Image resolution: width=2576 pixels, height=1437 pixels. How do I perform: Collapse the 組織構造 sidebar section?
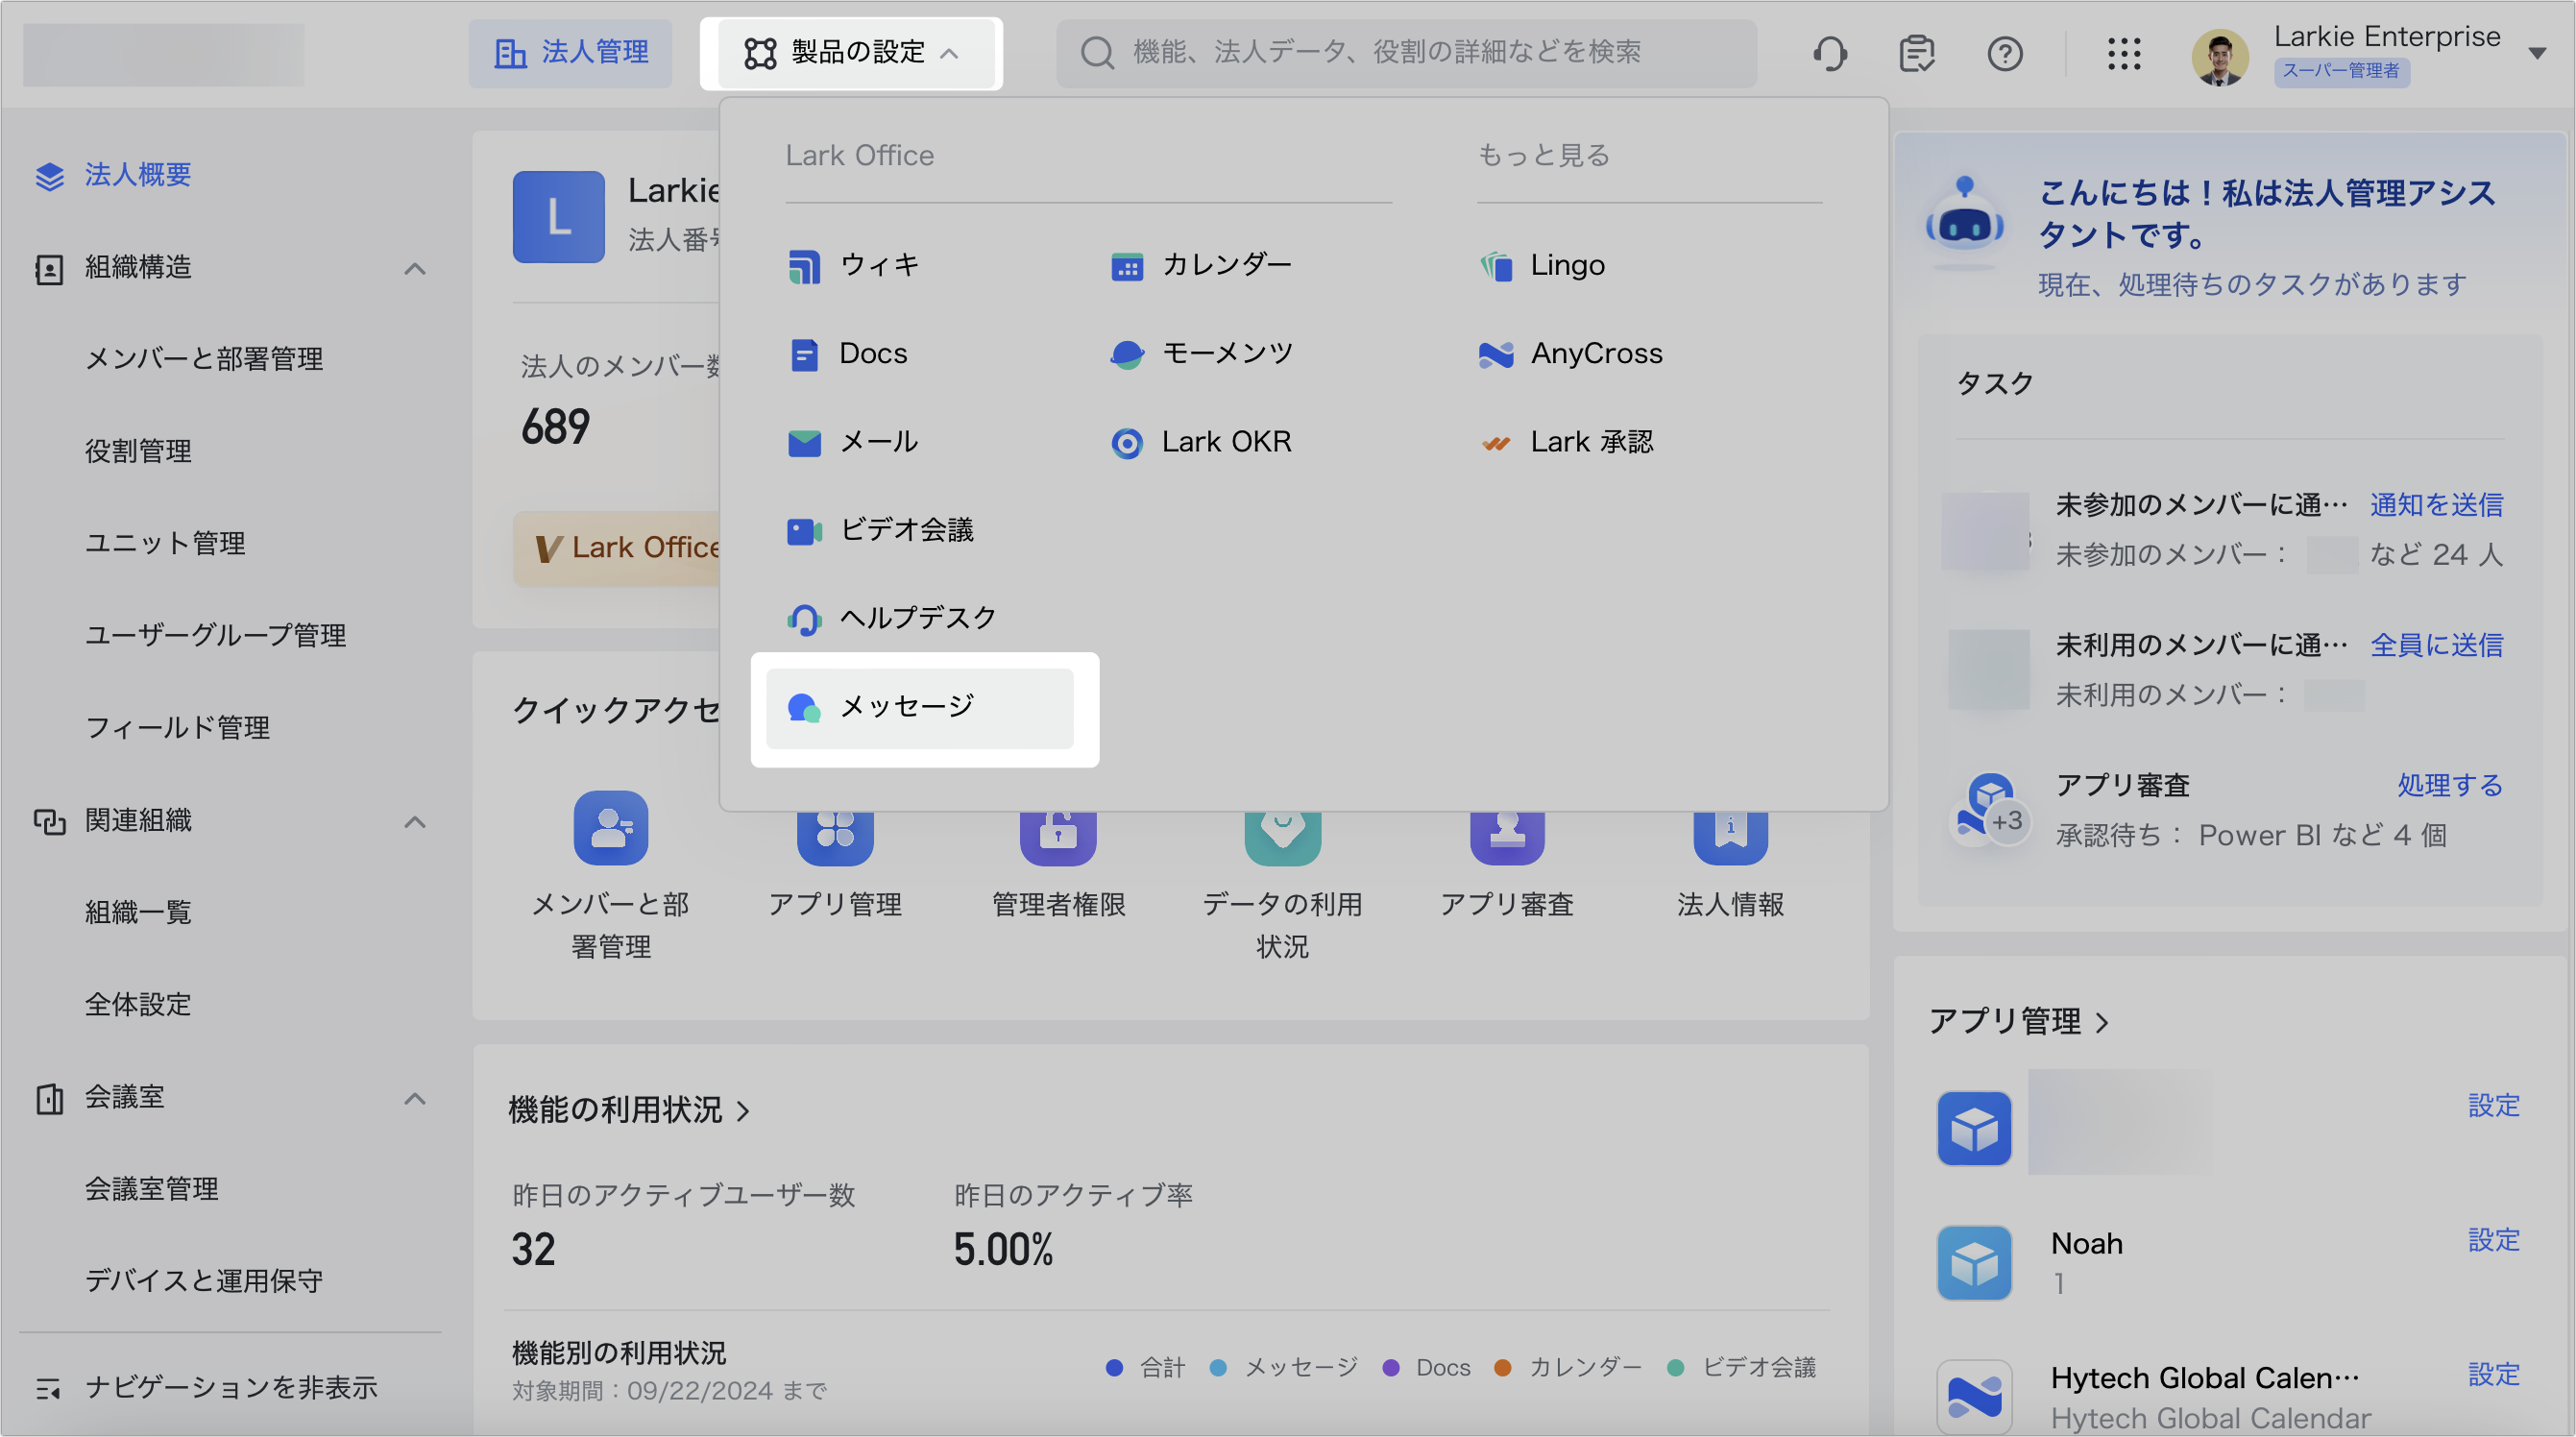(415, 268)
